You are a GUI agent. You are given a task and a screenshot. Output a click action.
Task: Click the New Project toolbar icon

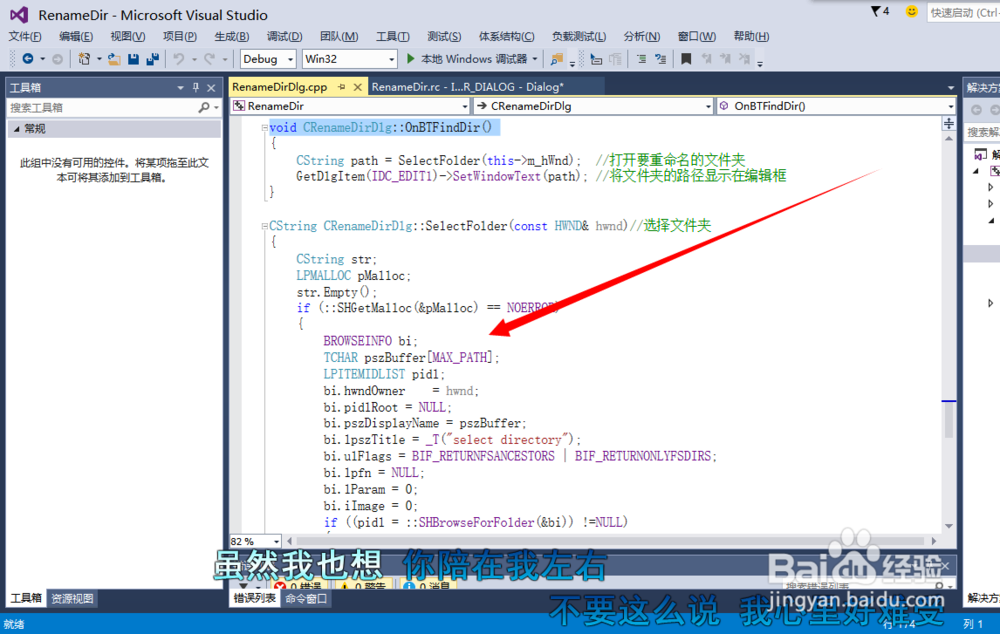[84, 59]
